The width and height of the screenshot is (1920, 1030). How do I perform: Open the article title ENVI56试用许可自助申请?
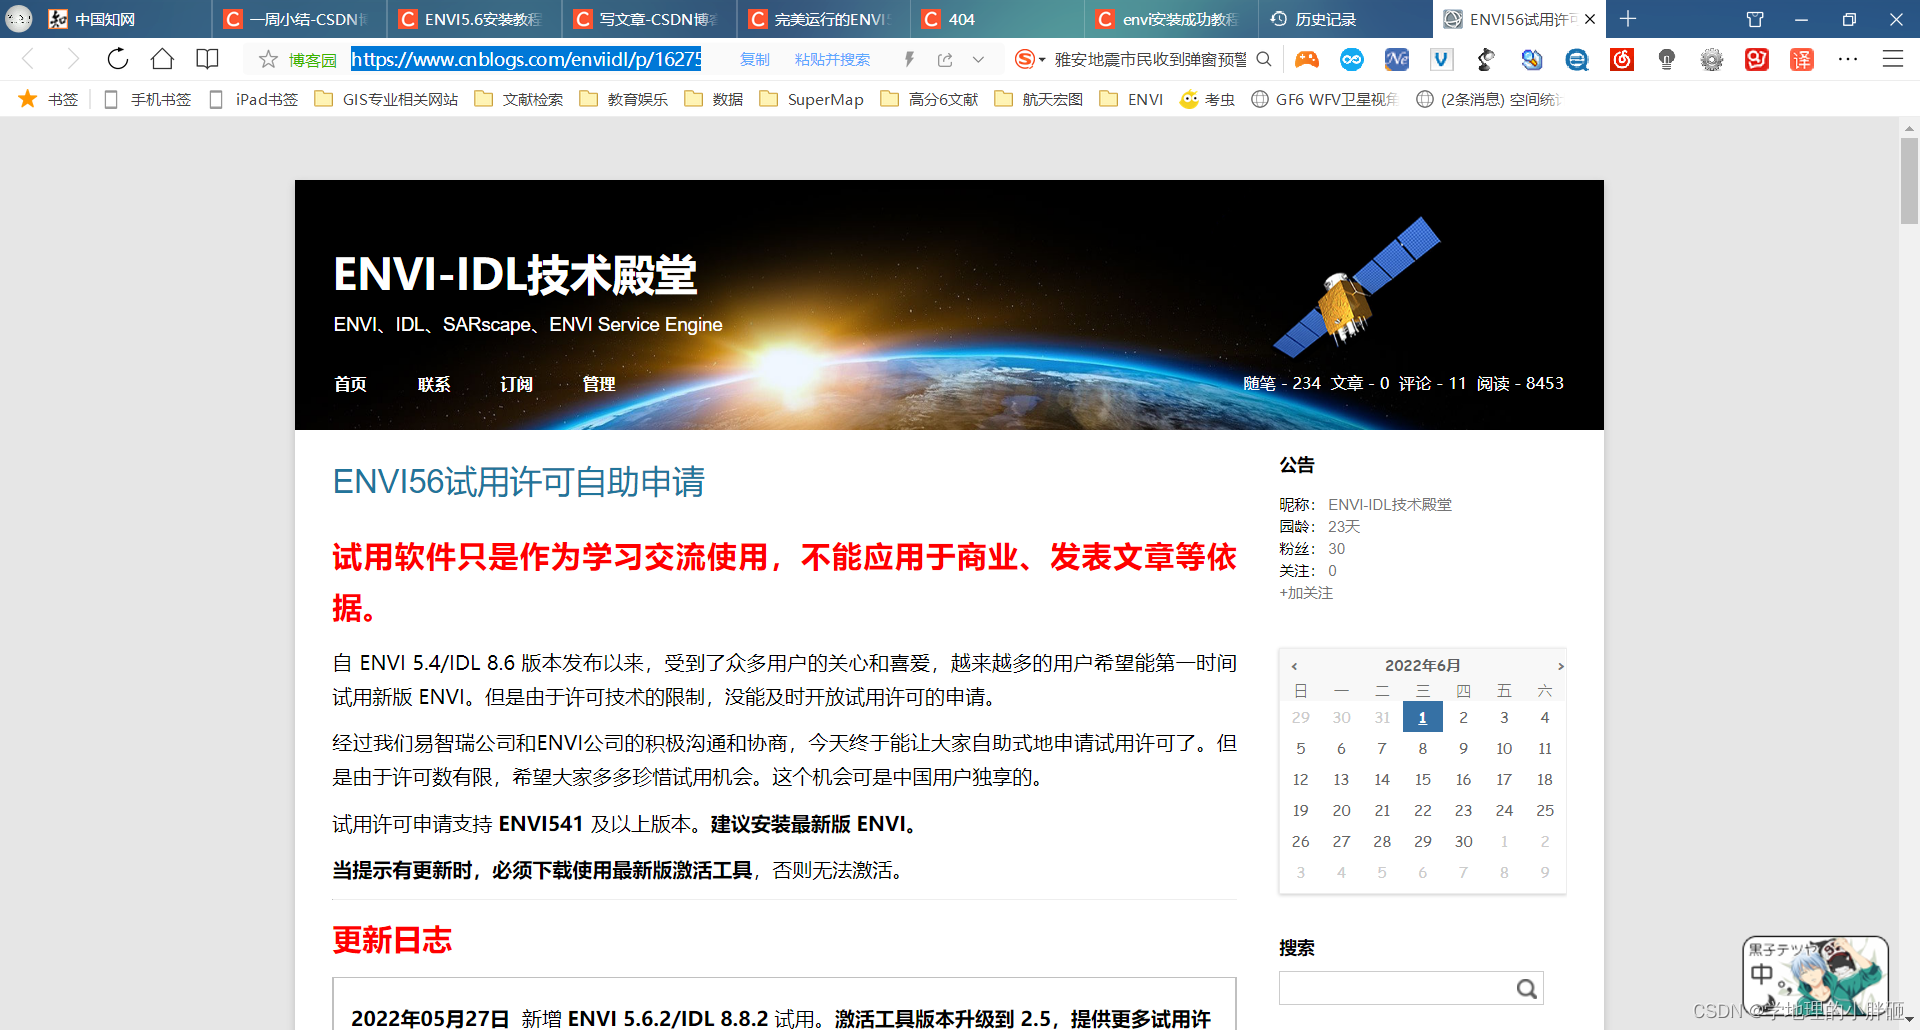pyautogui.click(x=518, y=482)
